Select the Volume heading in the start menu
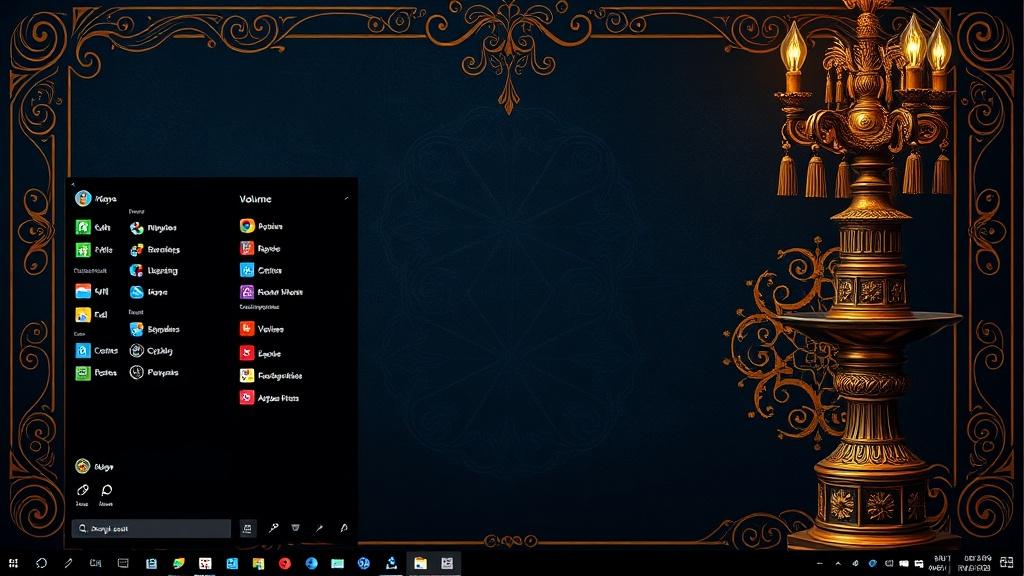The height and width of the screenshot is (576, 1024). pyautogui.click(x=255, y=199)
